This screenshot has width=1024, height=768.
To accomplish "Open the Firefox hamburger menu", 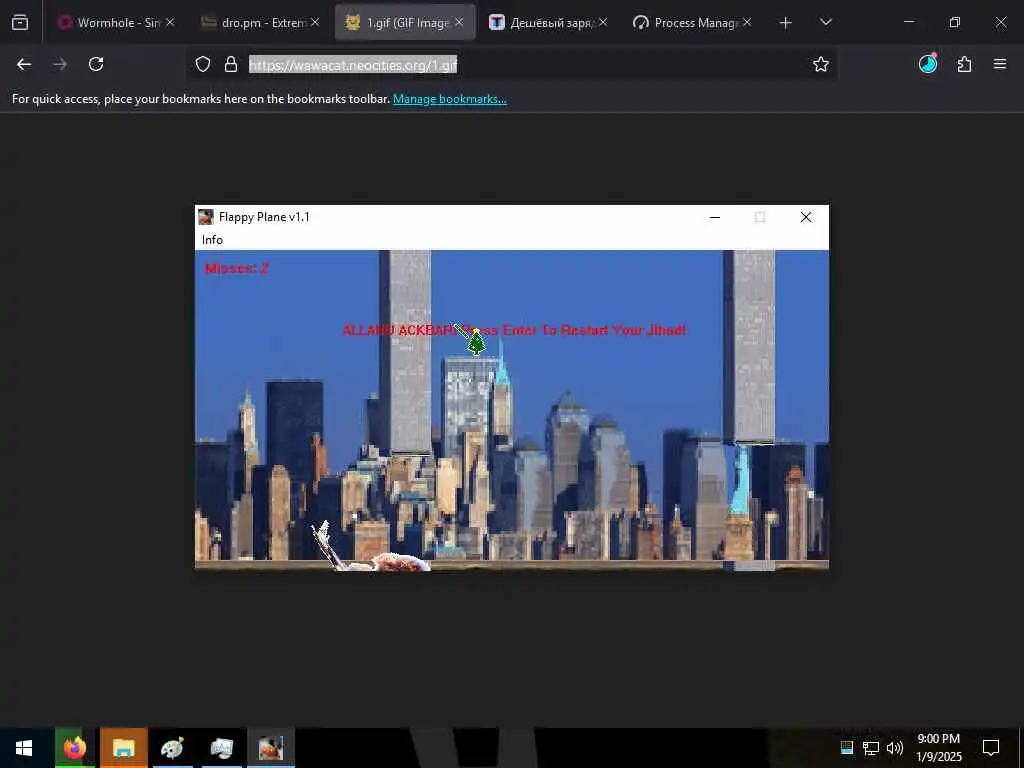I will (x=1000, y=64).
